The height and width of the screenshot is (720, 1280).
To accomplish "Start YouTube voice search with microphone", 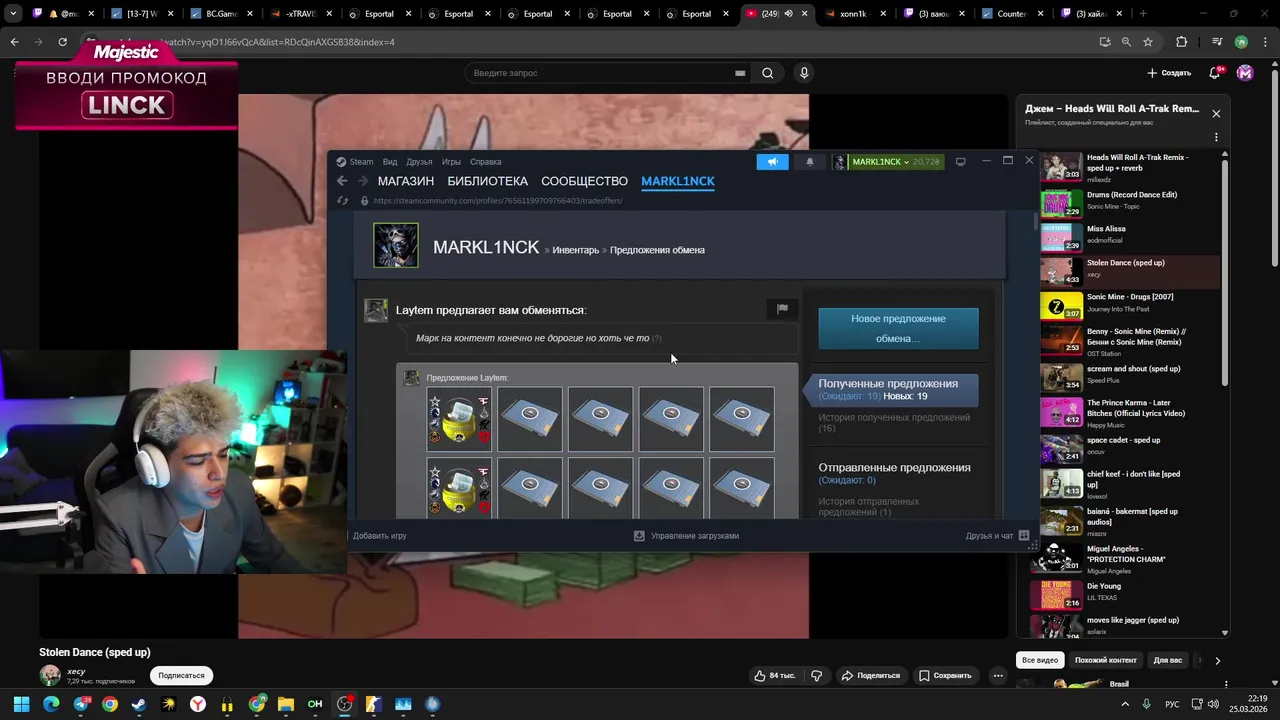I will coord(803,73).
